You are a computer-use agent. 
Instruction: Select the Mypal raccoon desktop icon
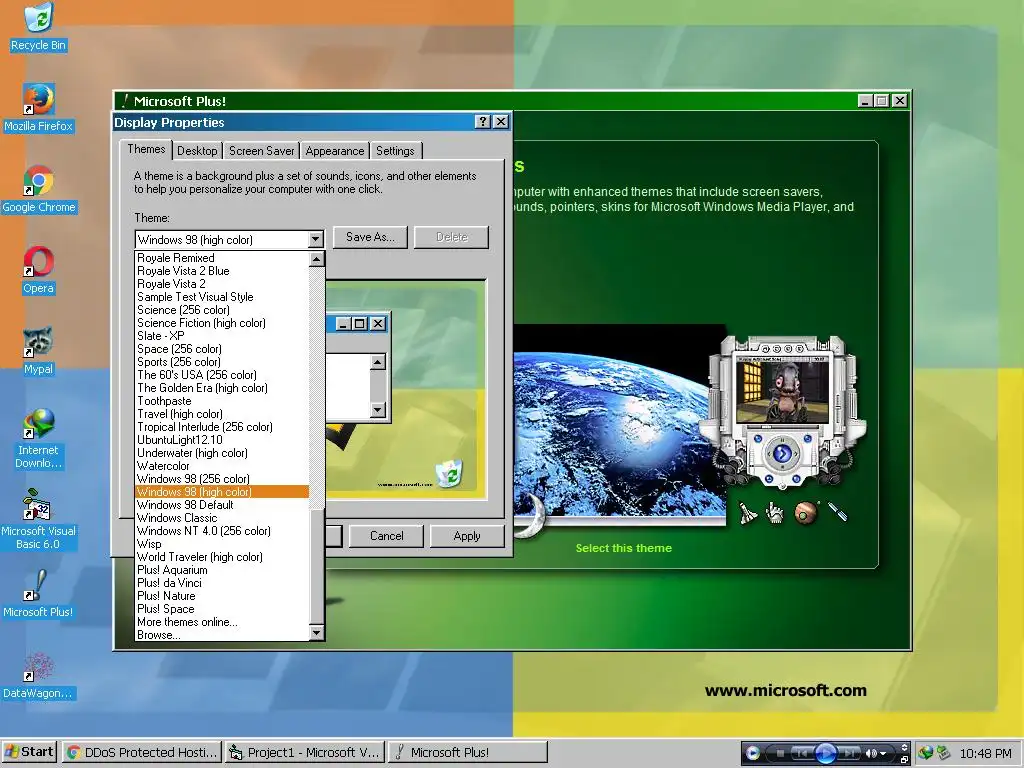[38, 351]
